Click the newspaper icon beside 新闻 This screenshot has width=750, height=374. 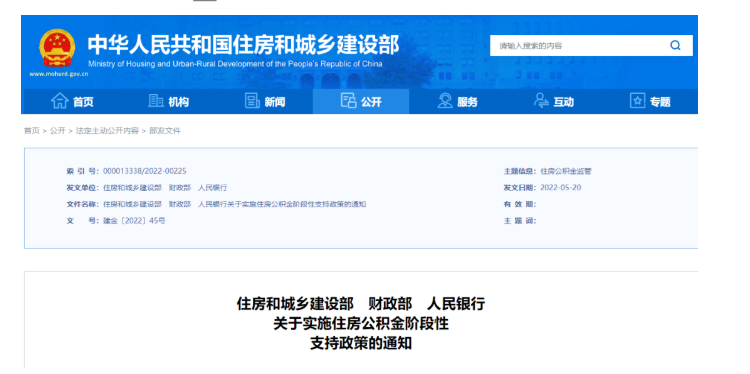[x=252, y=101]
